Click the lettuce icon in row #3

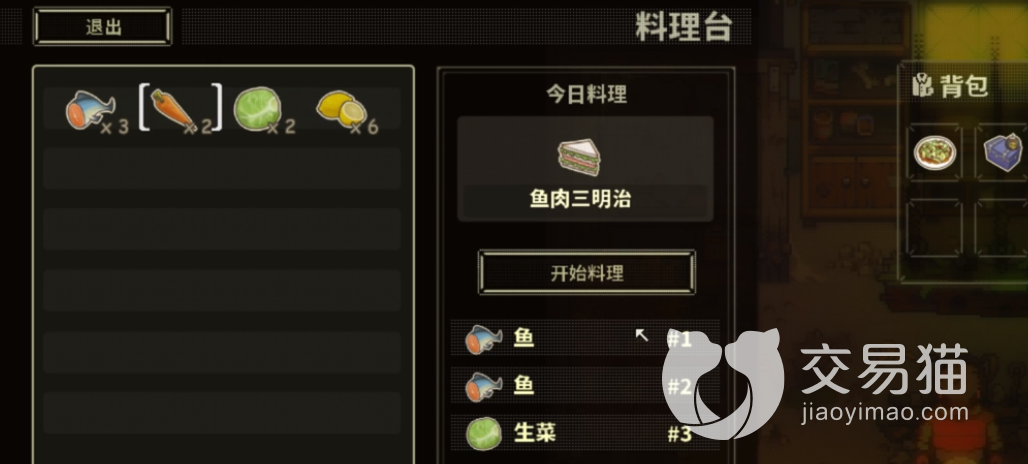tap(484, 434)
